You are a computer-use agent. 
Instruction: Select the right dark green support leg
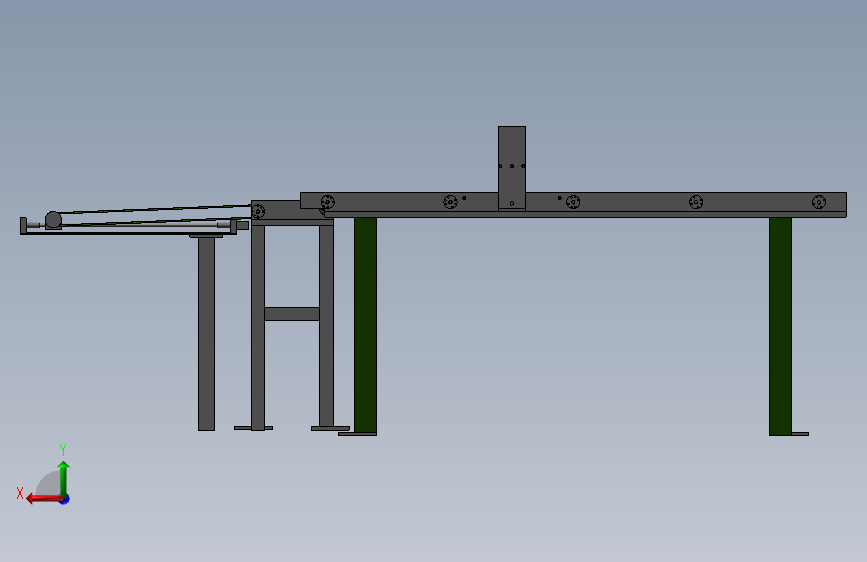click(x=780, y=326)
